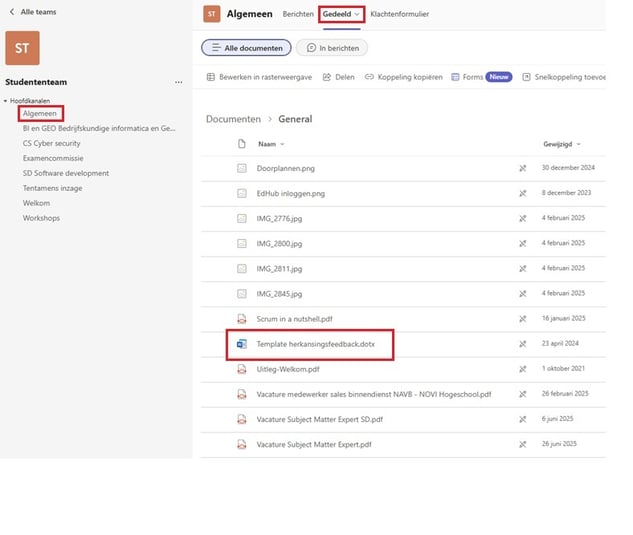Click the Delen toolbar button
Image resolution: width=633 pixels, height=535 pixels.
point(338,77)
